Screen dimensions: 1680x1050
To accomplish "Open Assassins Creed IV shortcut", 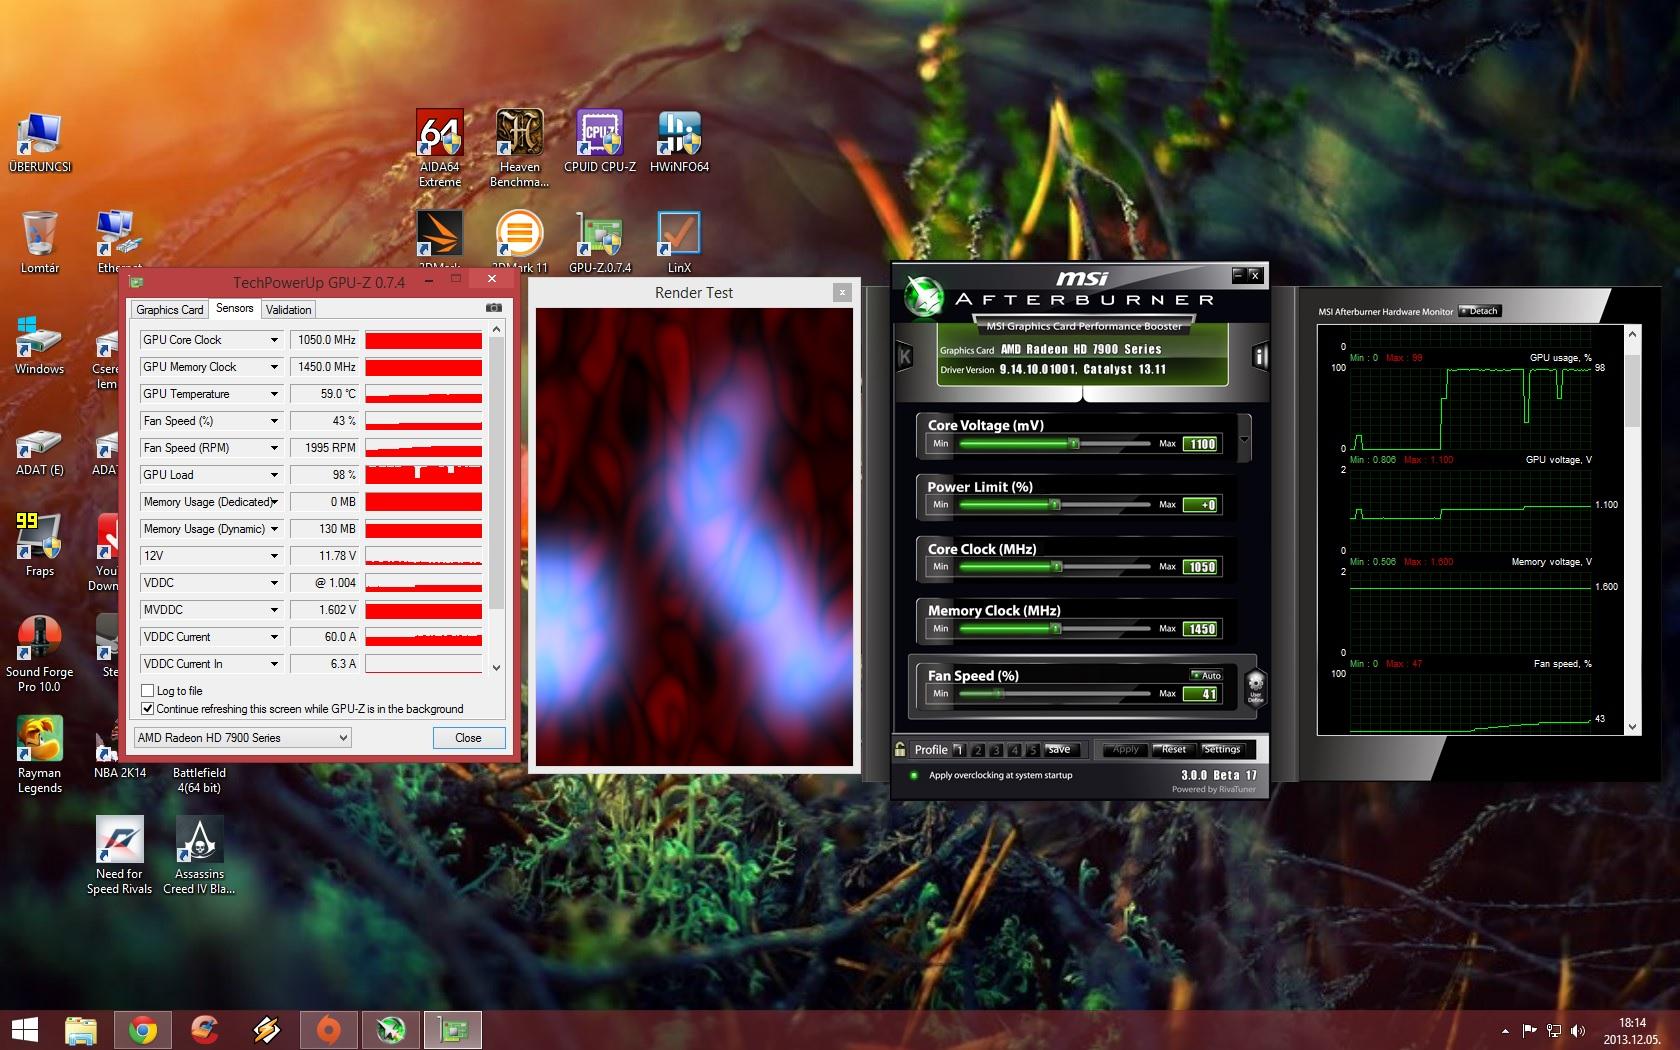I will [x=199, y=856].
